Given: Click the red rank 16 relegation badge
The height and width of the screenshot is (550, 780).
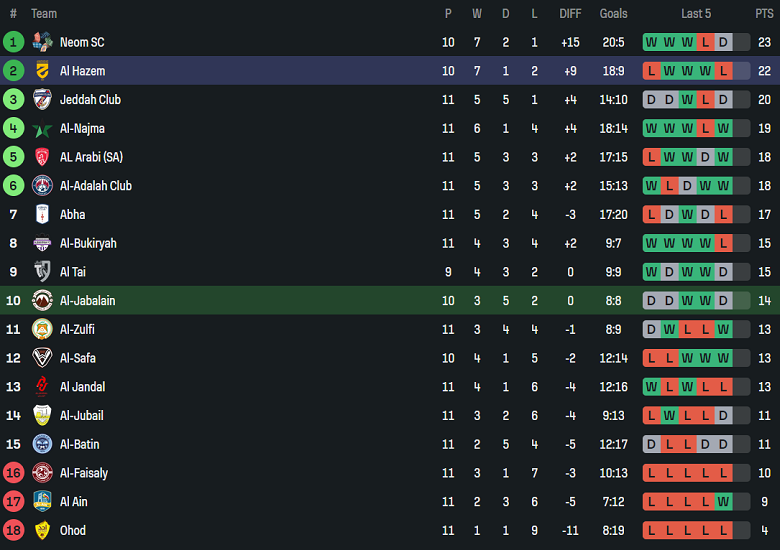Looking at the screenshot, I should pyautogui.click(x=13, y=473).
